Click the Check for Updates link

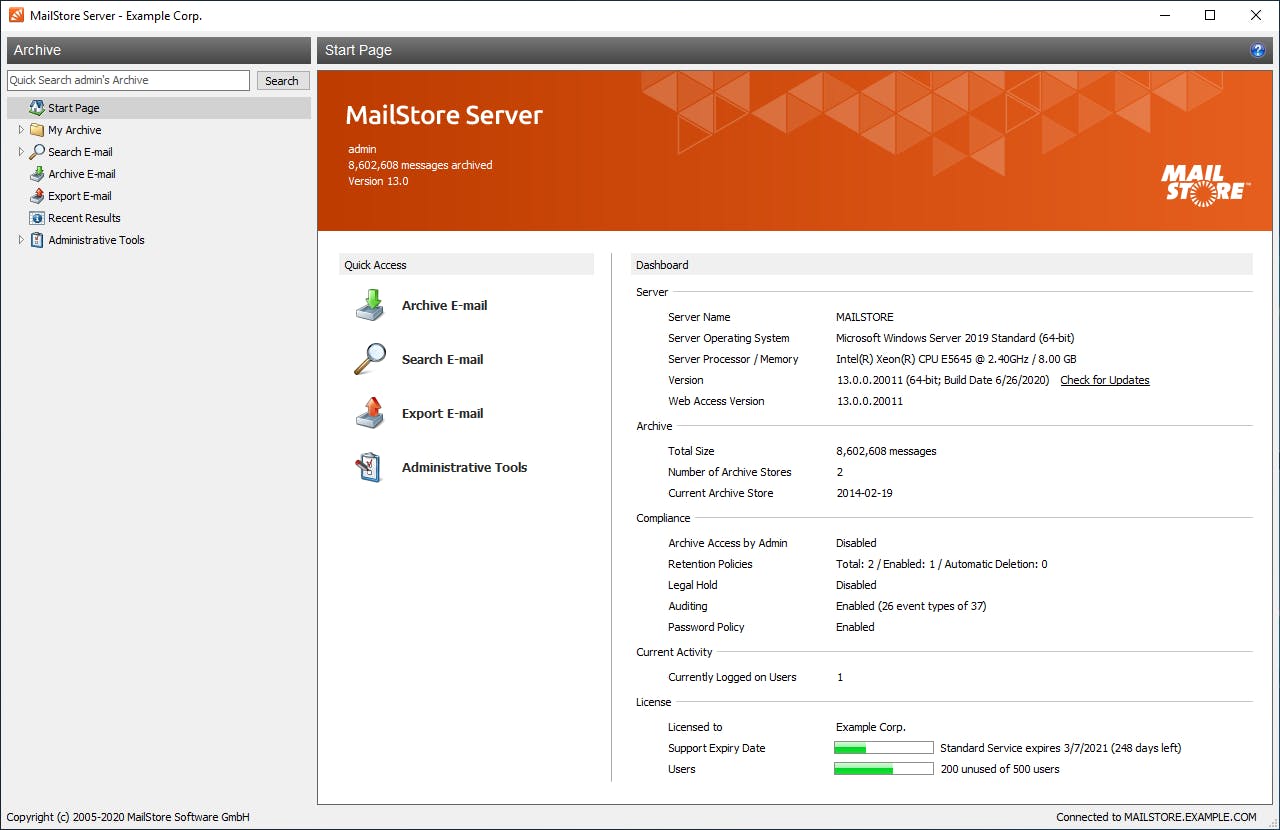click(1104, 380)
